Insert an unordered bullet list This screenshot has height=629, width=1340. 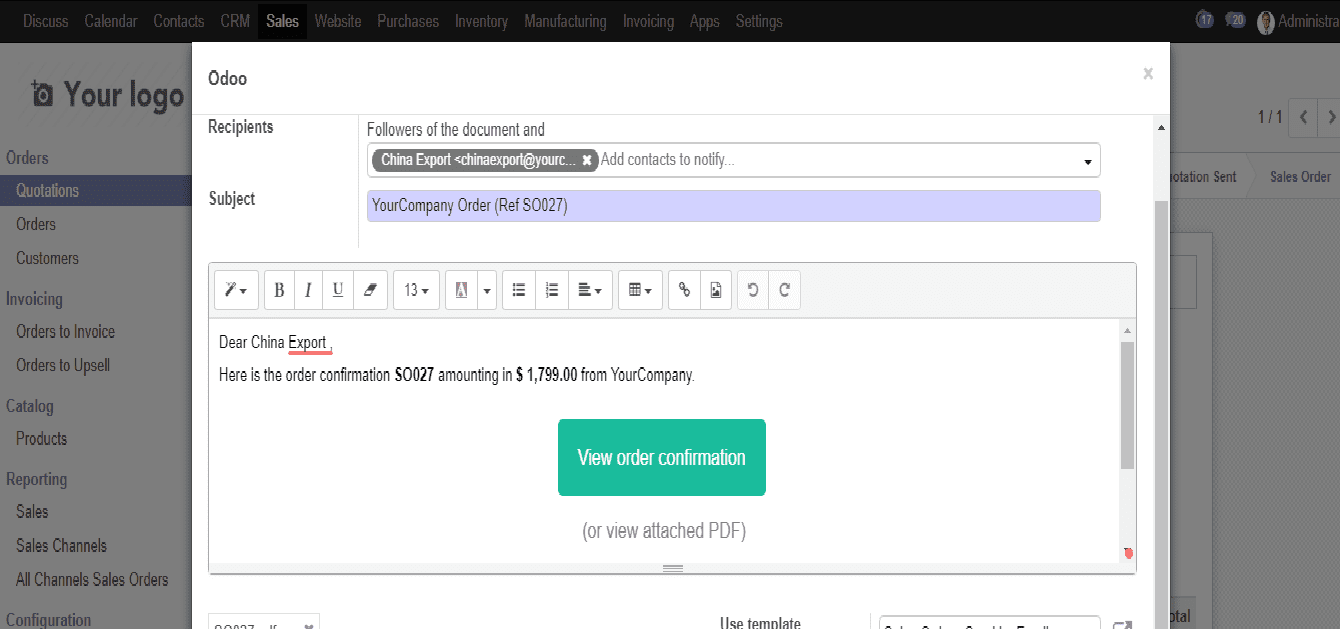pos(519,290)
